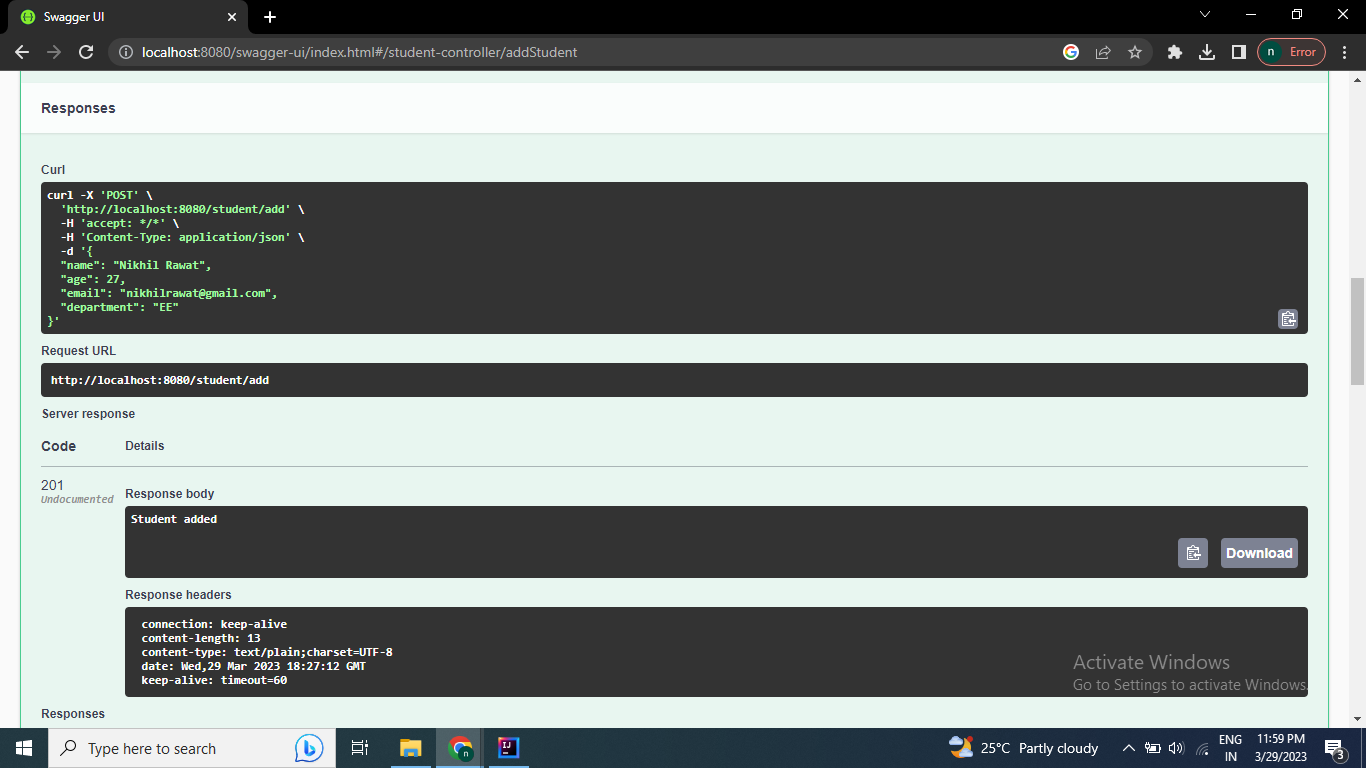This screenshot has height=768, width=1366.
Task: Open the tab search dropdown arrow in title bar
Action: [x=1205, y=14]
